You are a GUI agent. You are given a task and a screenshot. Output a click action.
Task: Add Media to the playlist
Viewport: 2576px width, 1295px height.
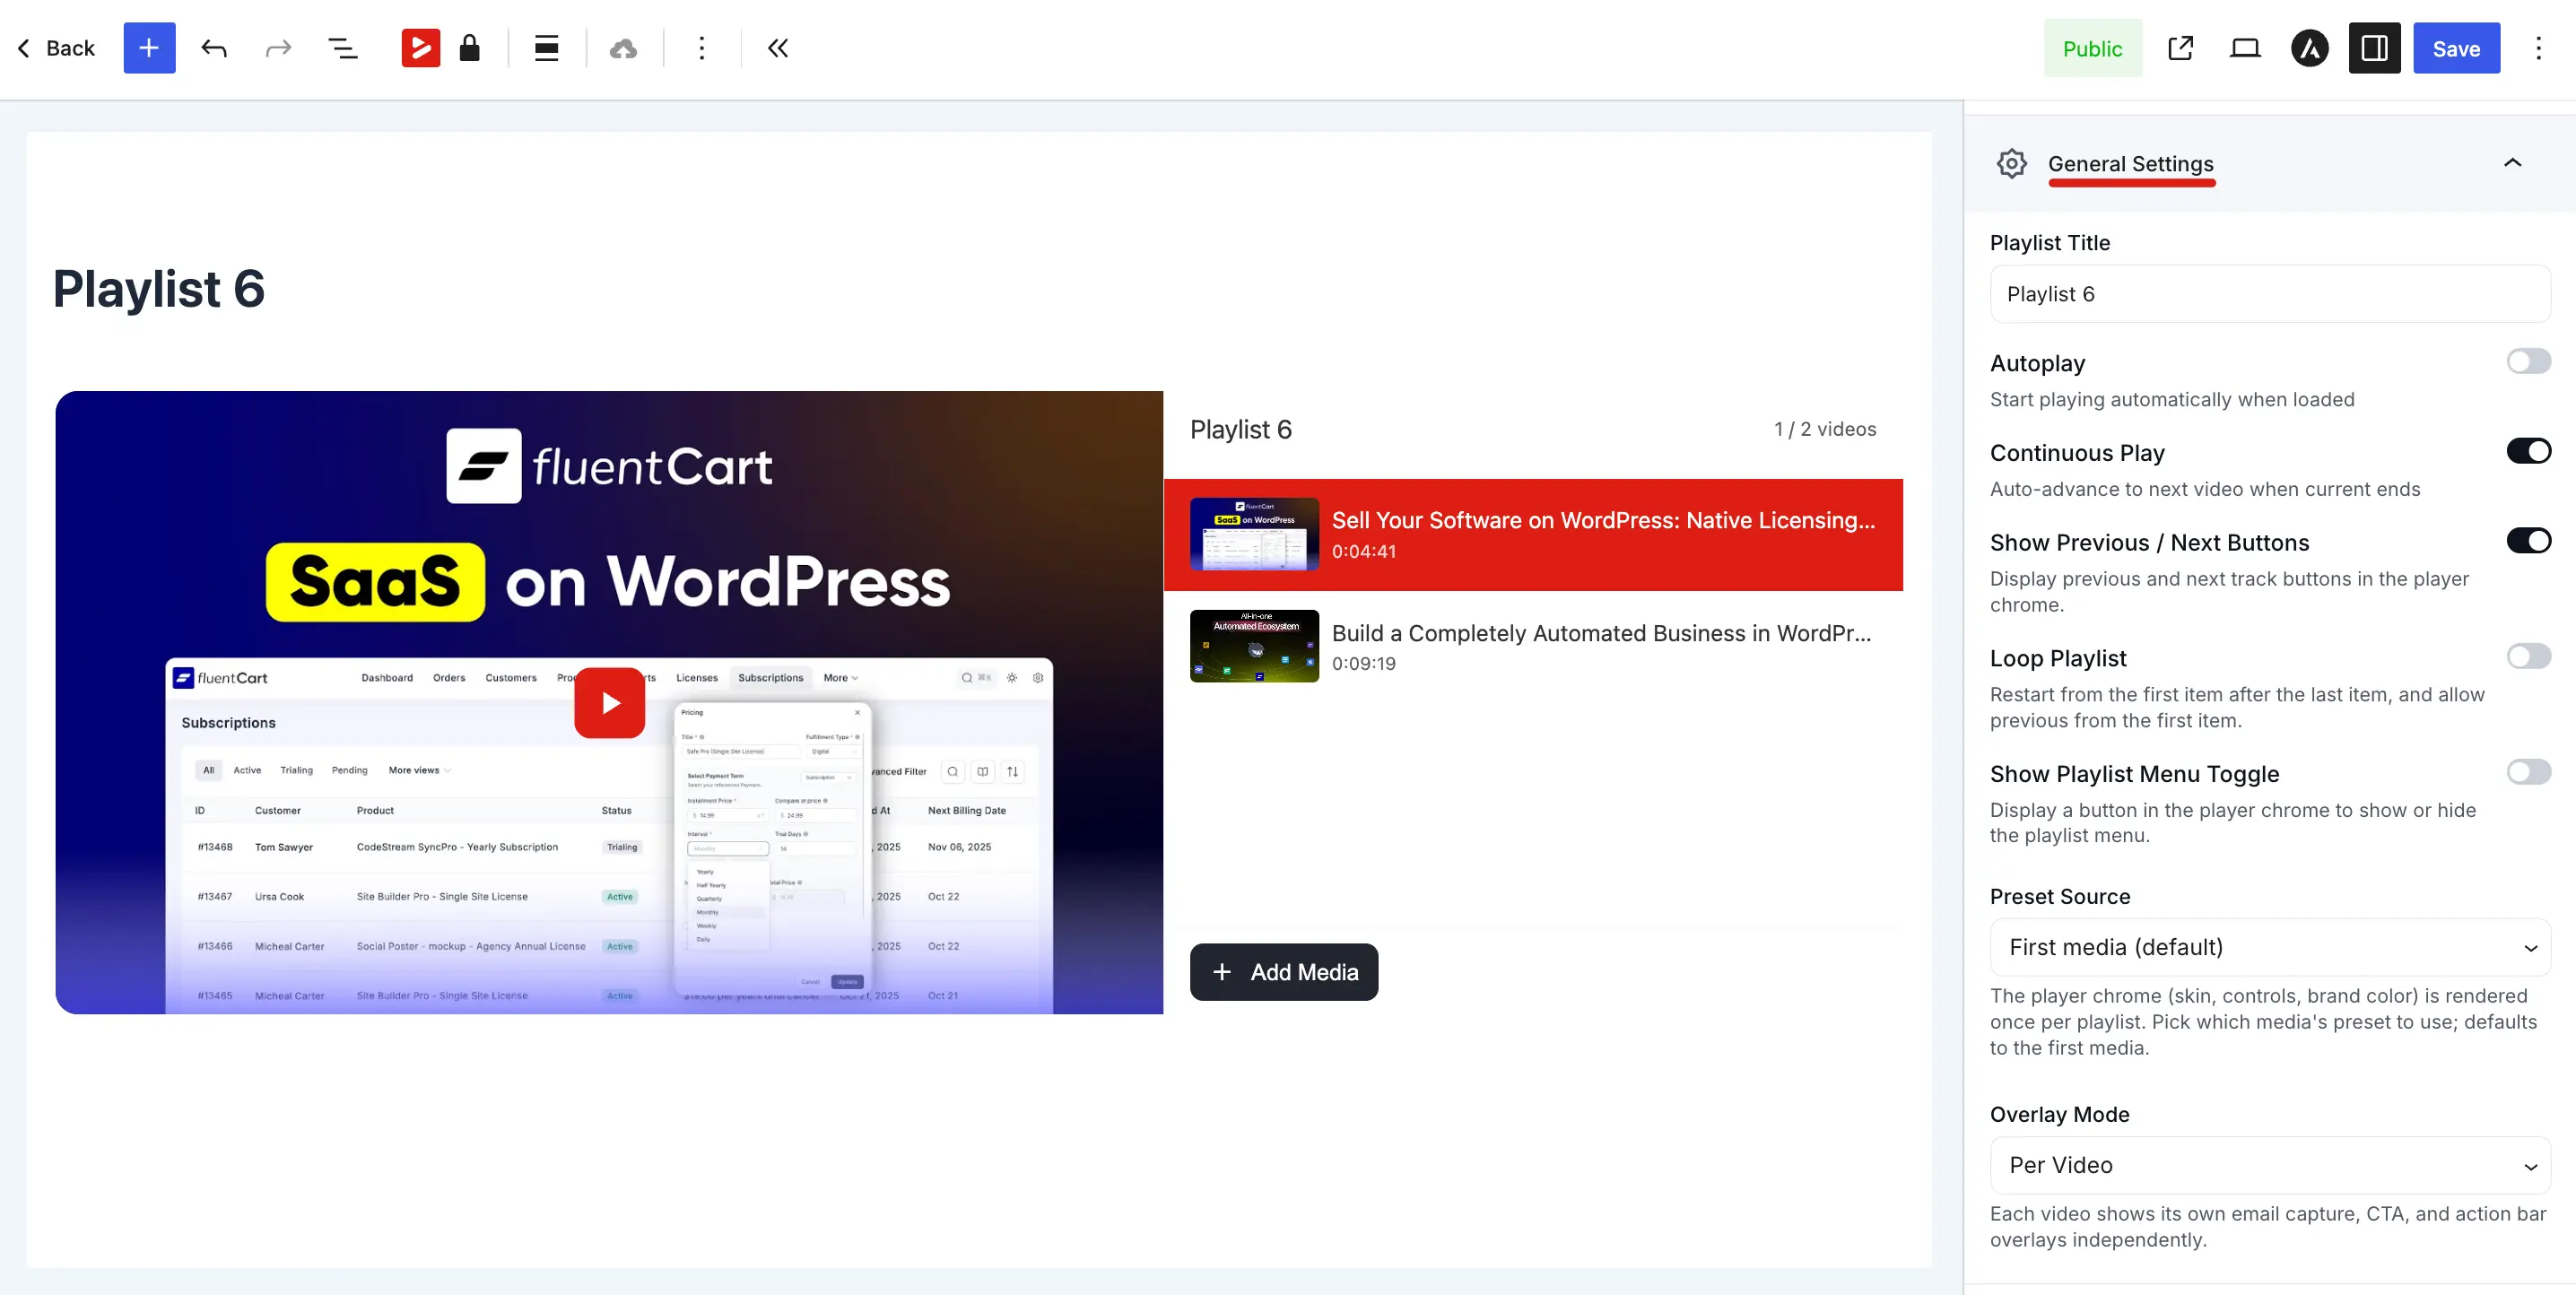tap(1283, 972)
